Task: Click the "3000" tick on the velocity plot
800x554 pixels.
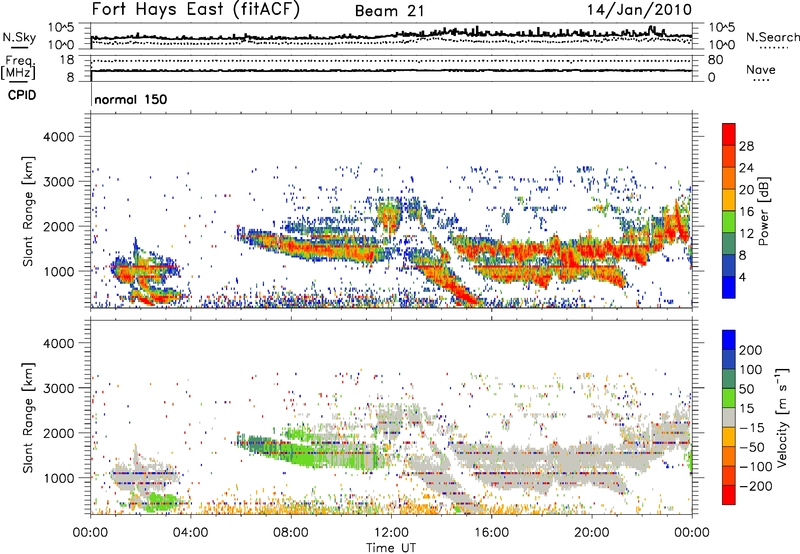Action: pyautogui.click(x=59, y=388)
